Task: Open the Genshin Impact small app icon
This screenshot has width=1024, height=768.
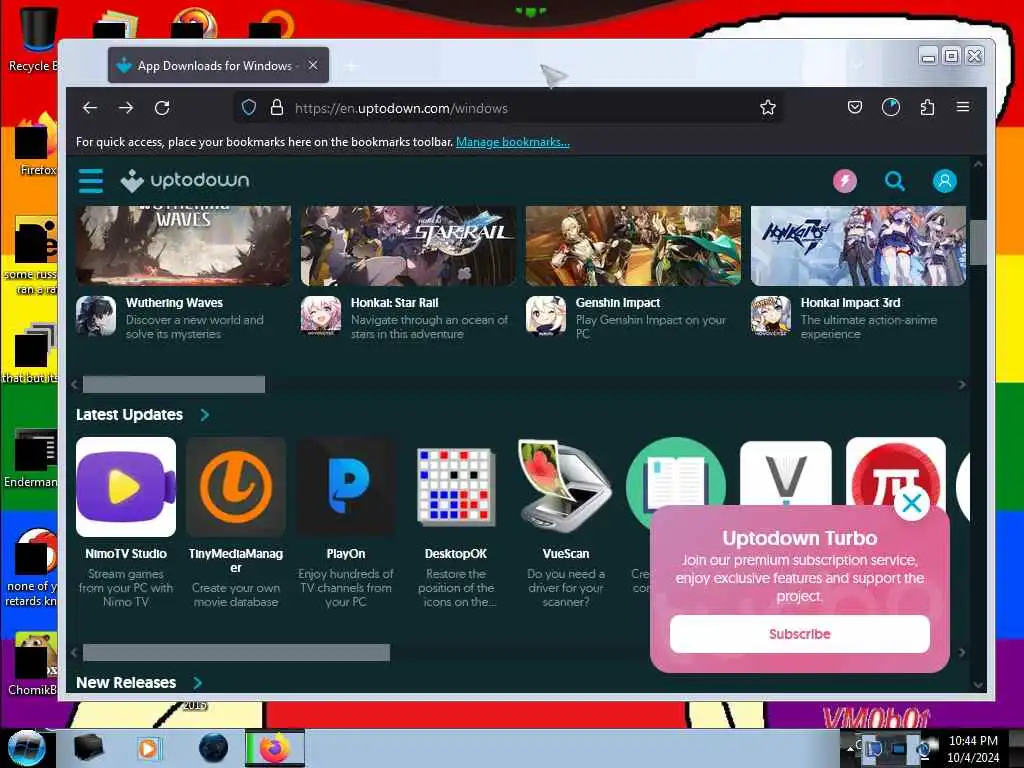Action: (x=546, y=316)
